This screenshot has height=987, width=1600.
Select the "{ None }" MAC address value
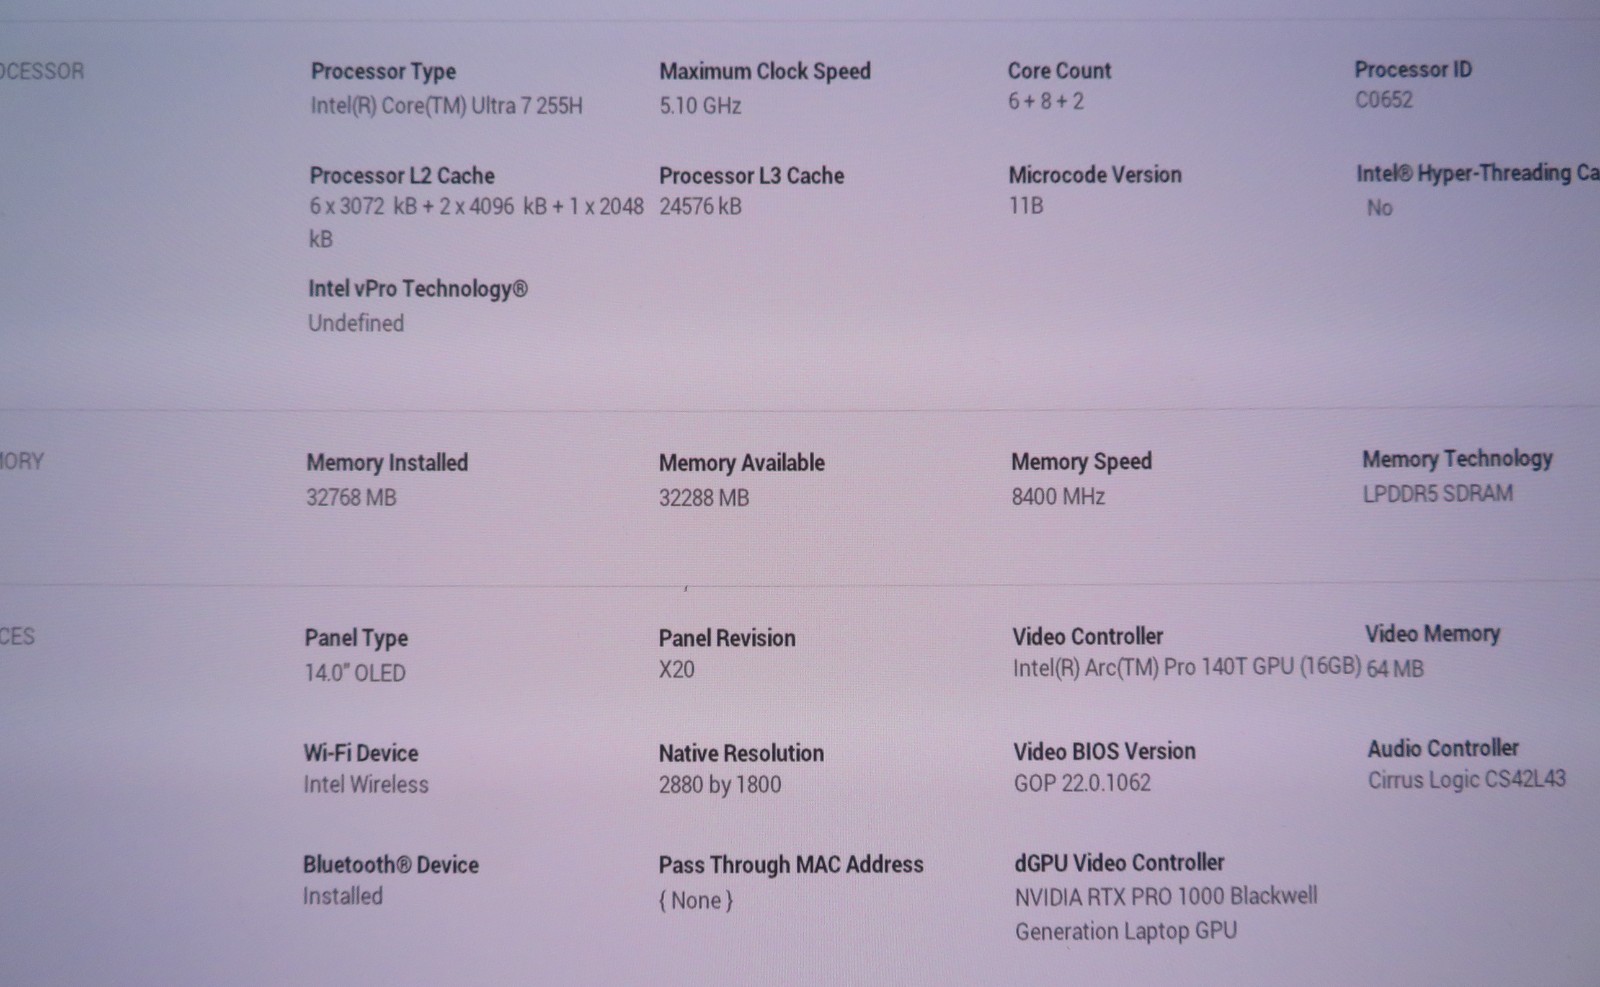pyautogui.click(x=696, y=901)
